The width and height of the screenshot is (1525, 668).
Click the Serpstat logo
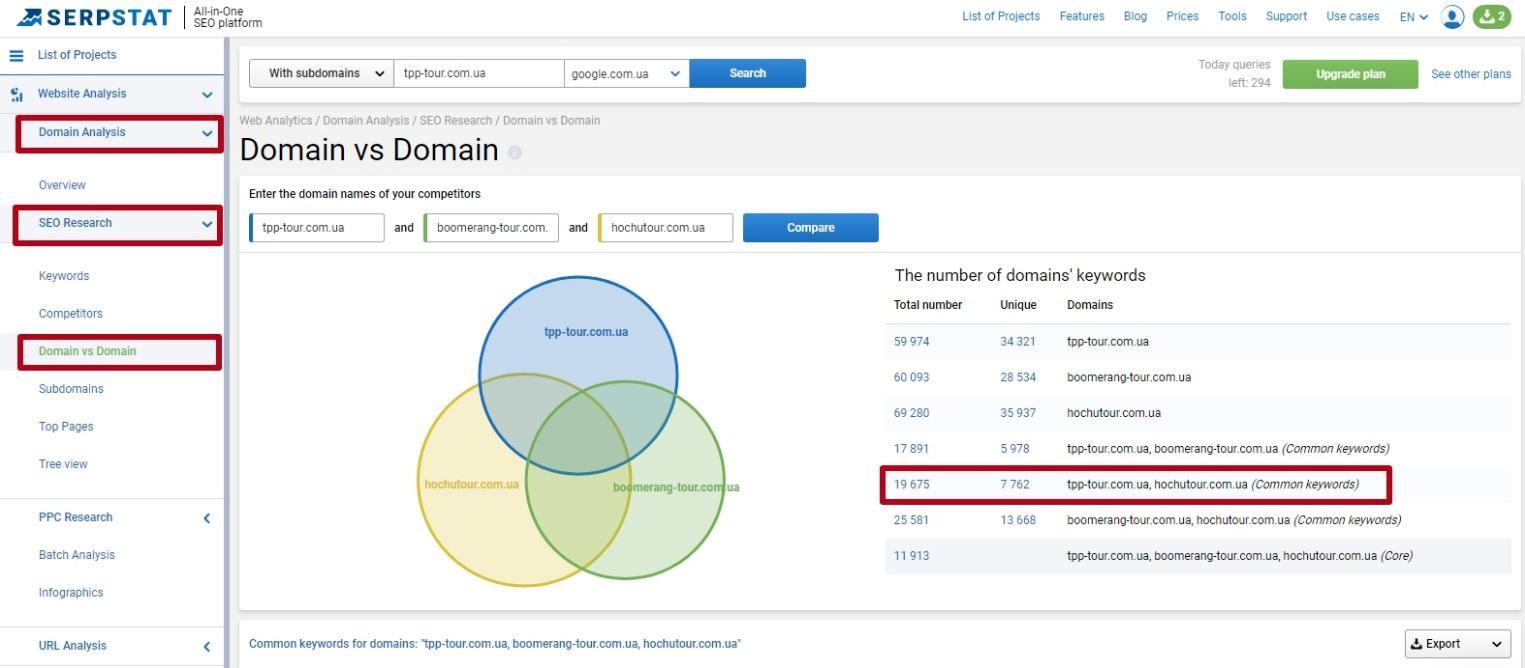click(94, 17)
